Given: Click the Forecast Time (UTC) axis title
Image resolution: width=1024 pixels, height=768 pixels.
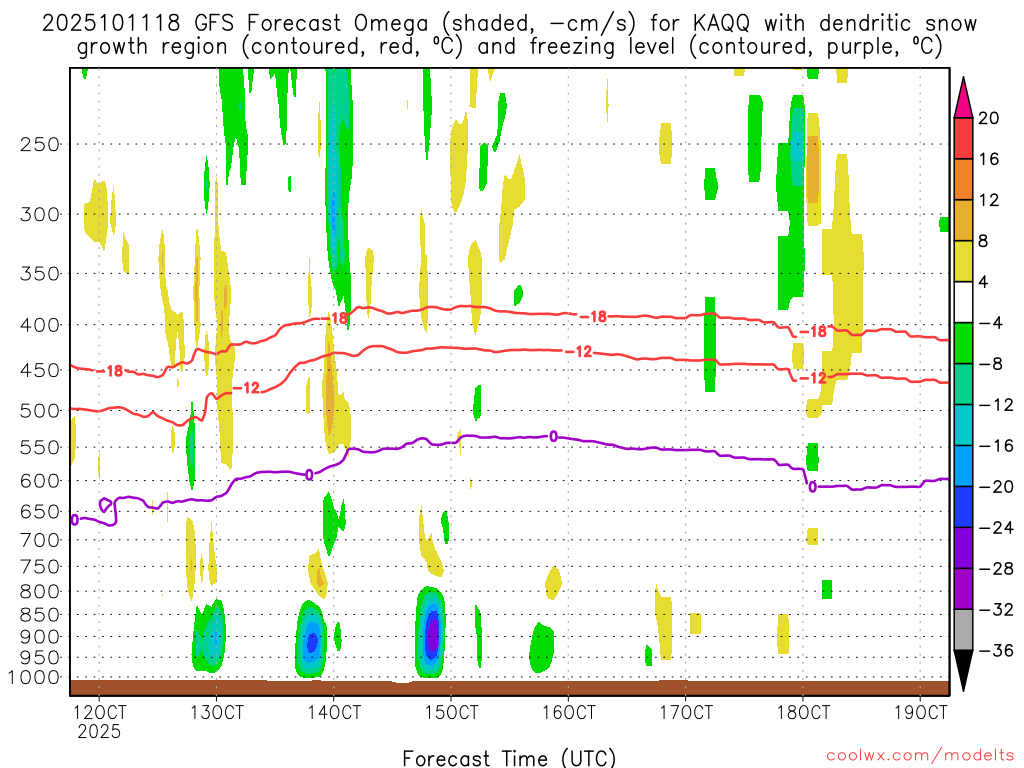Looking at the screenshot, I should pyautogui.click(x=509, y=758).
